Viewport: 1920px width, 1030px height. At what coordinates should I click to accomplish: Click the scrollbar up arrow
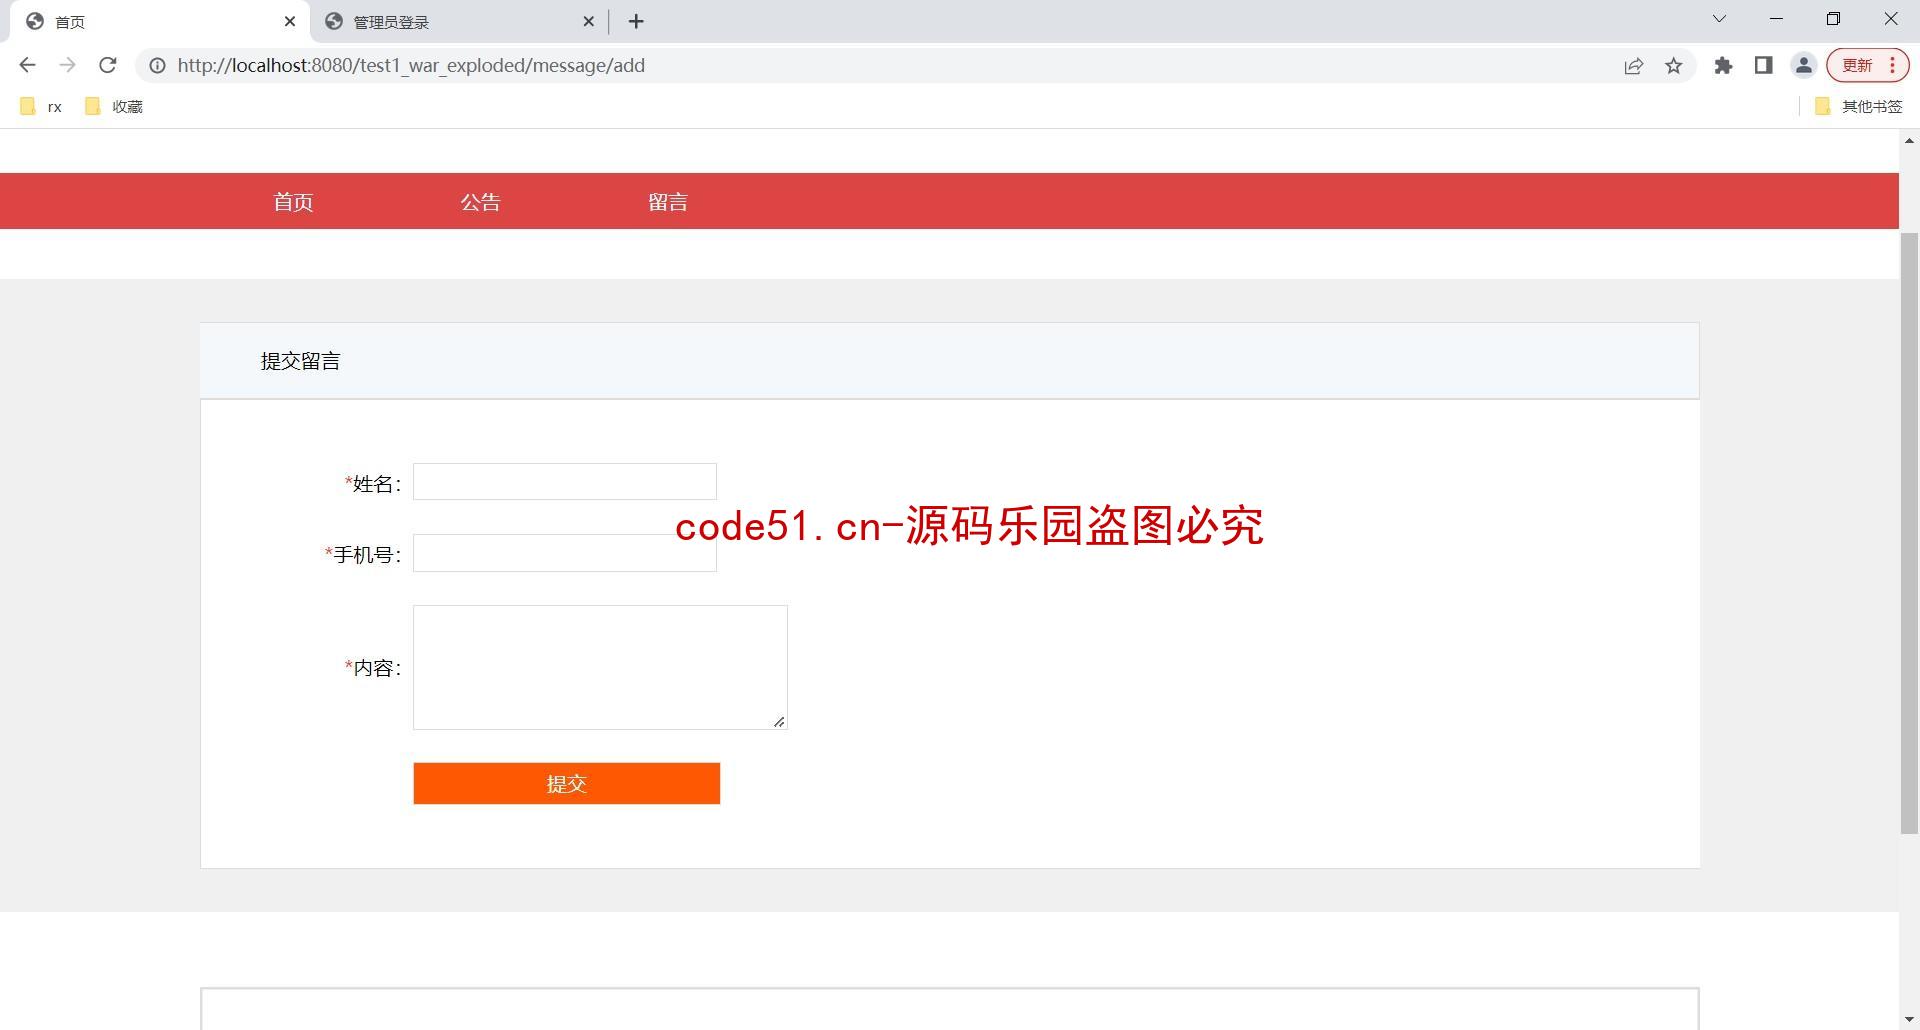coord(1909,141)
